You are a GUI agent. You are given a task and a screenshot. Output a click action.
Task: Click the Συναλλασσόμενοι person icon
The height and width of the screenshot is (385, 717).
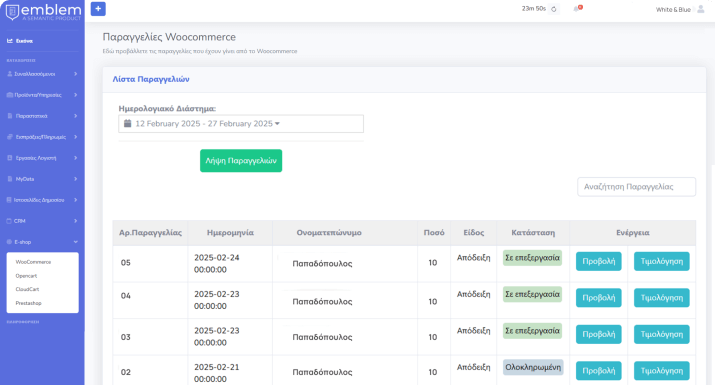coord(10,74)
